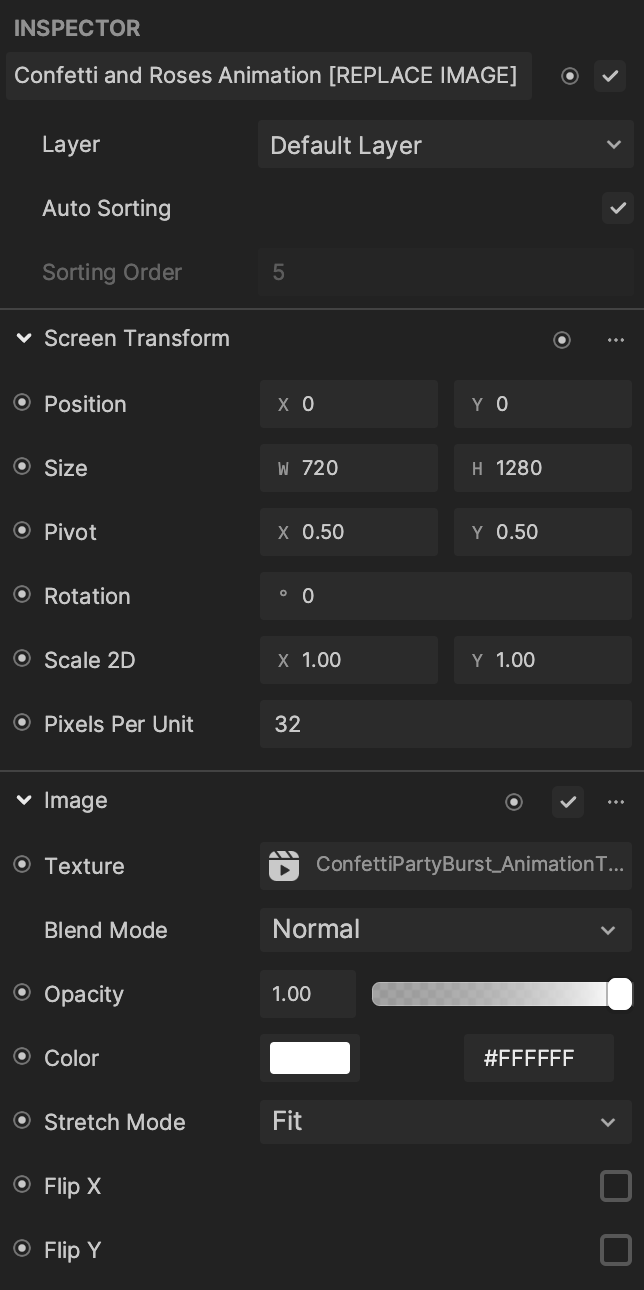The height and width of the screenshot is (1290, 644).
Task: Collapse the Image section
Action: pyautogui.click(x=24, y=801)
